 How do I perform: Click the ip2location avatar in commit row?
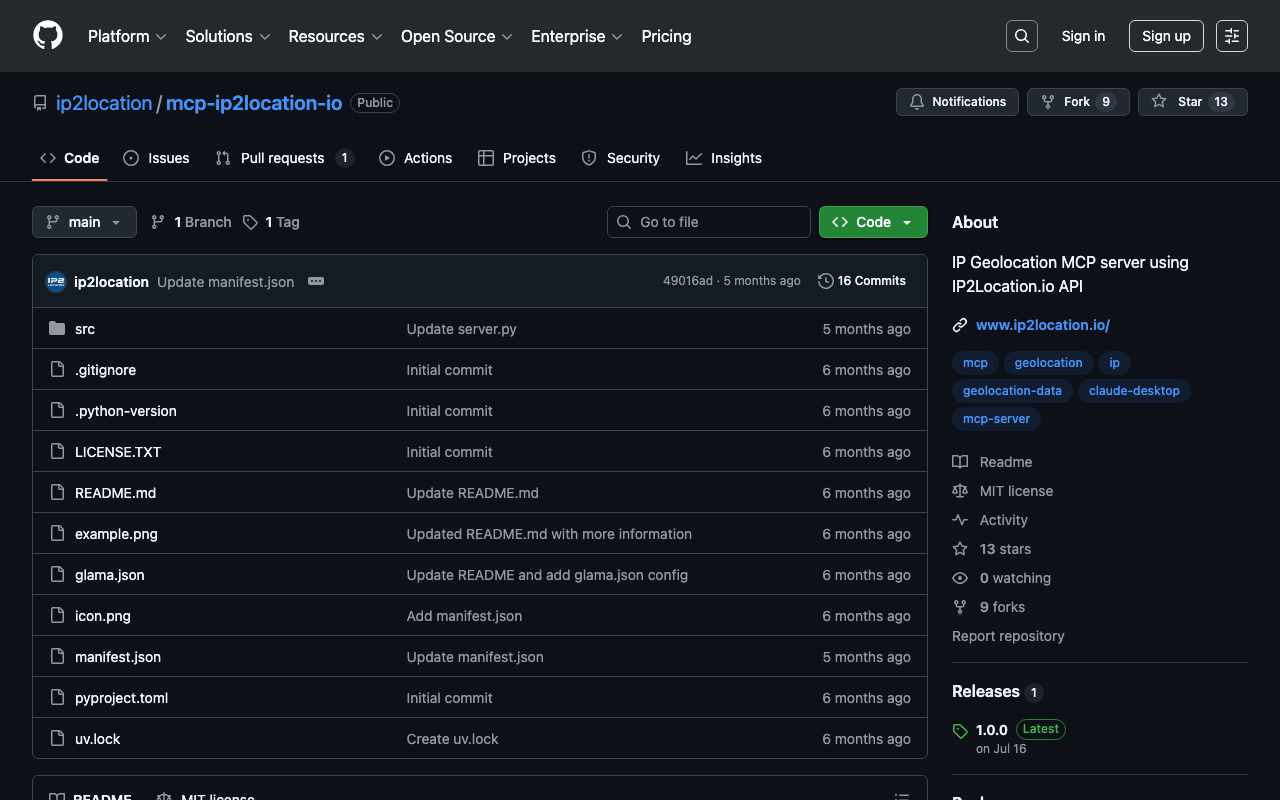point(56,282)
